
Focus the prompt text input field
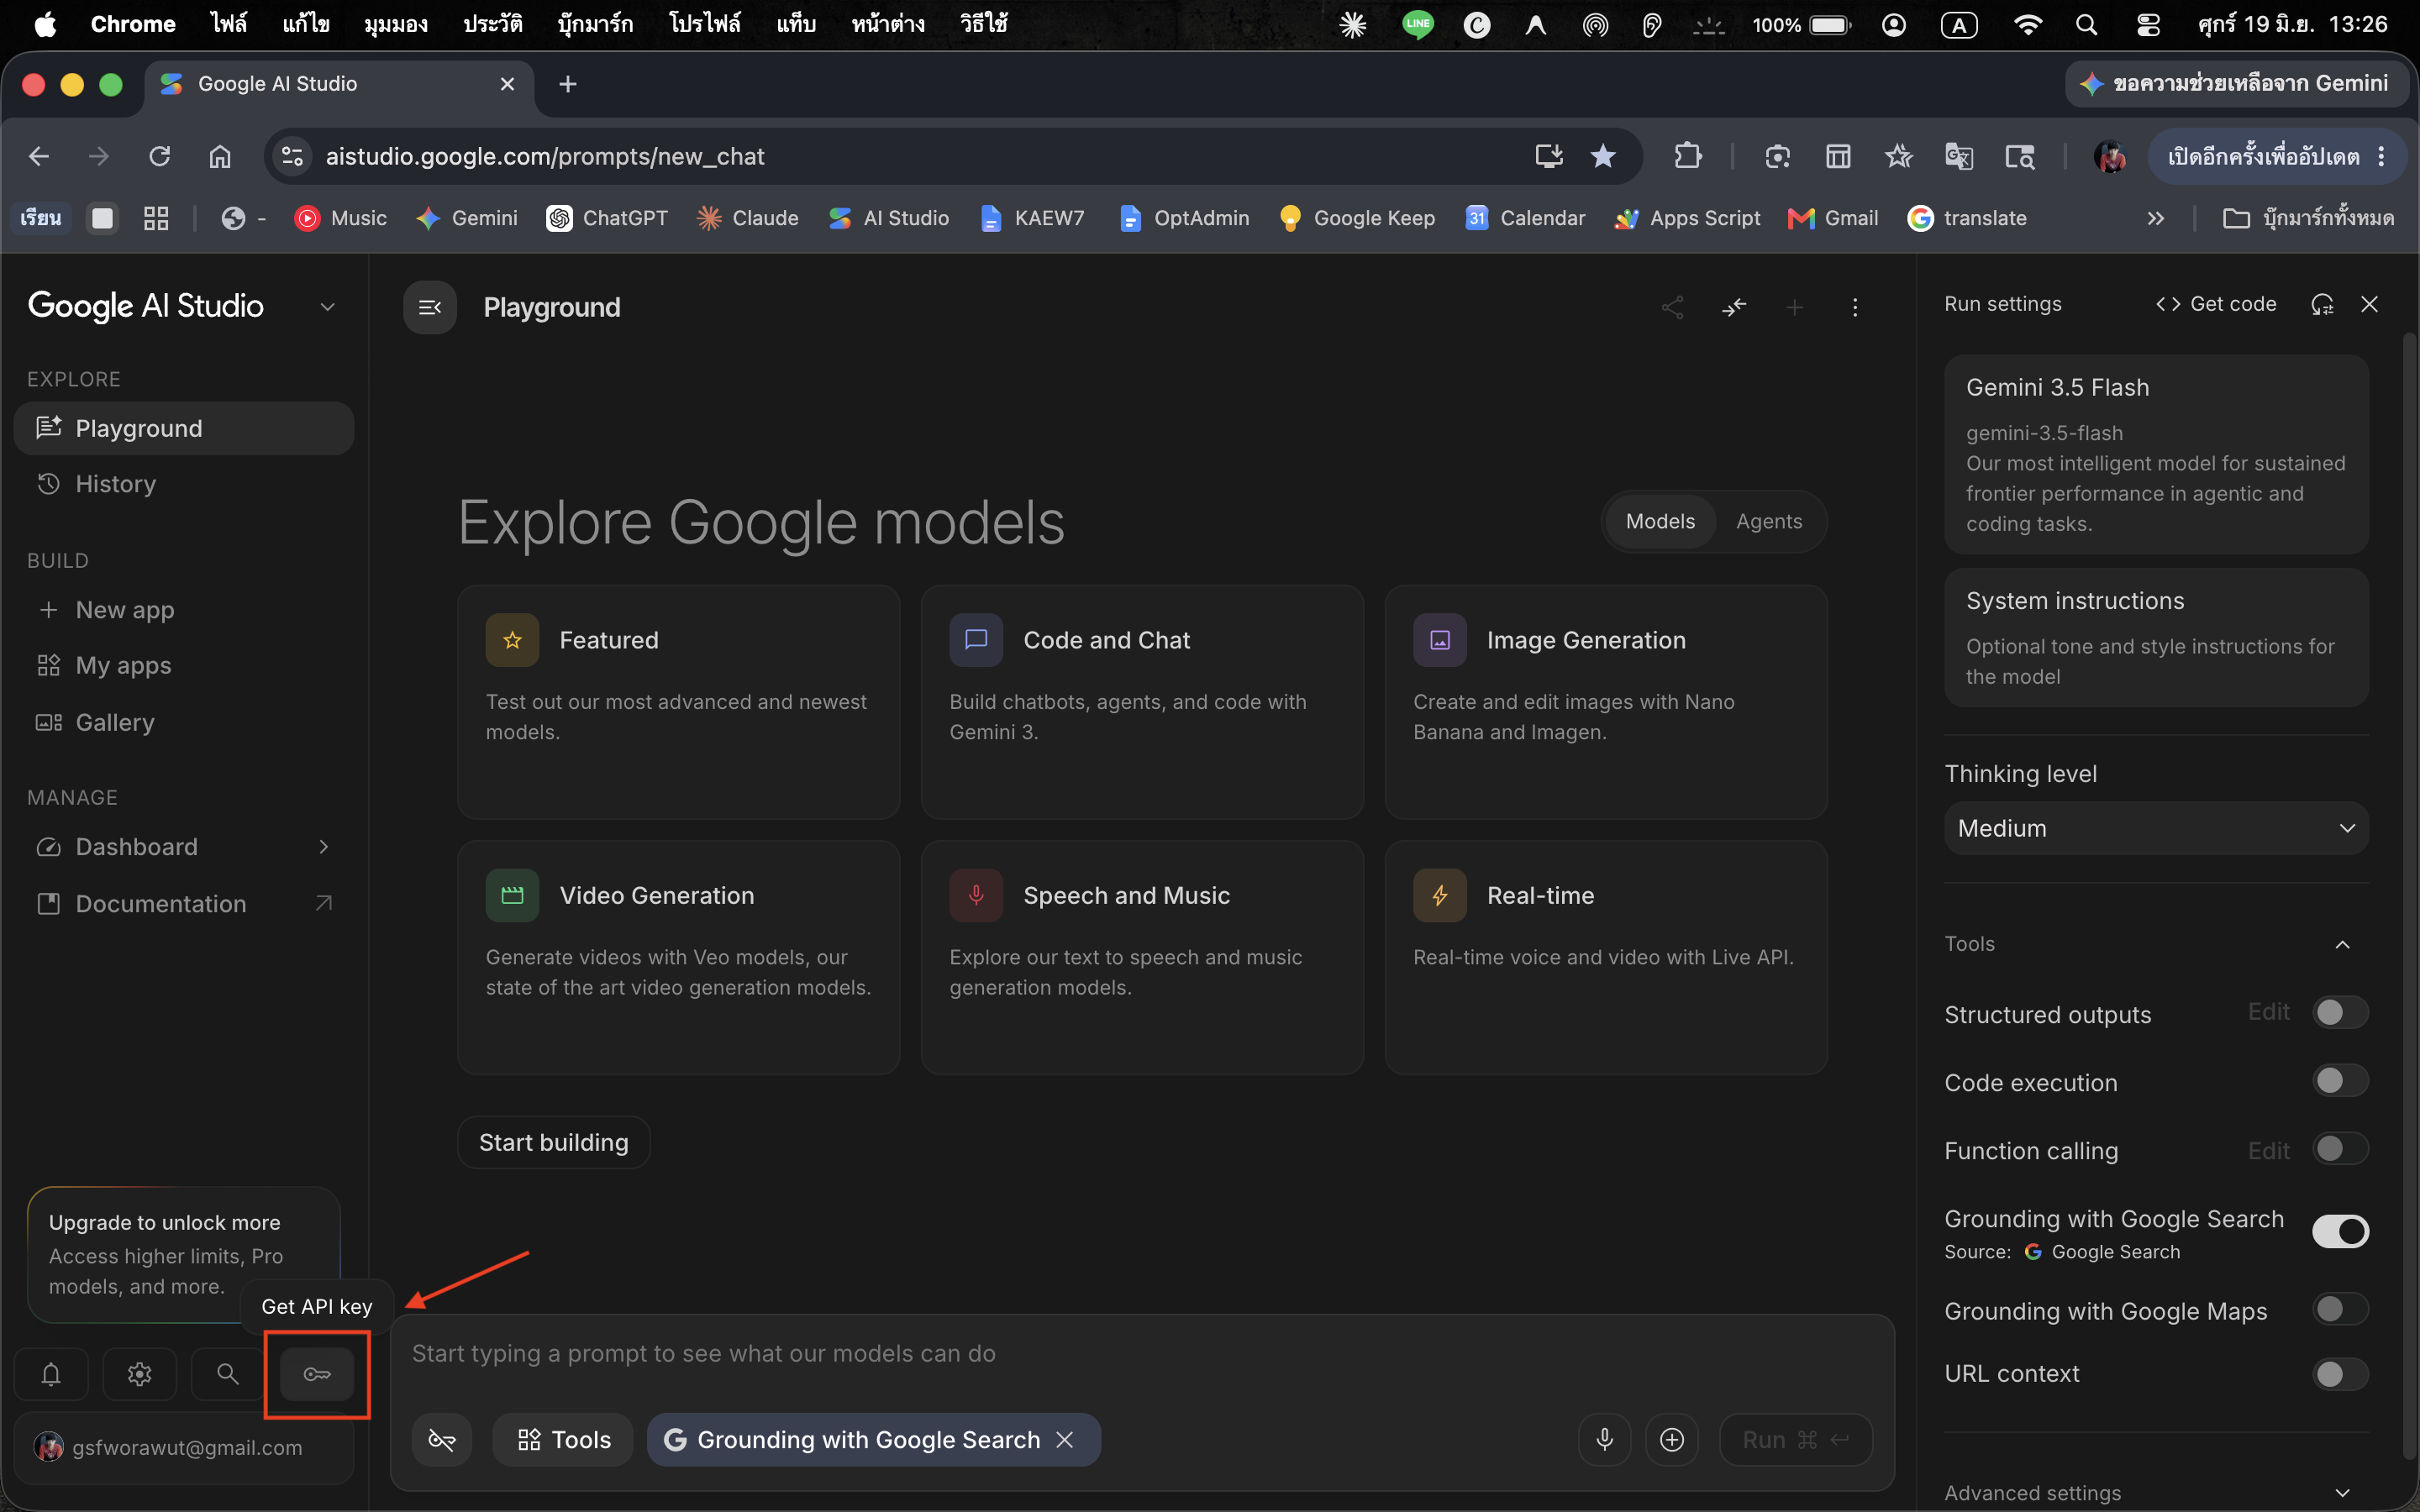[1141, 1354]
